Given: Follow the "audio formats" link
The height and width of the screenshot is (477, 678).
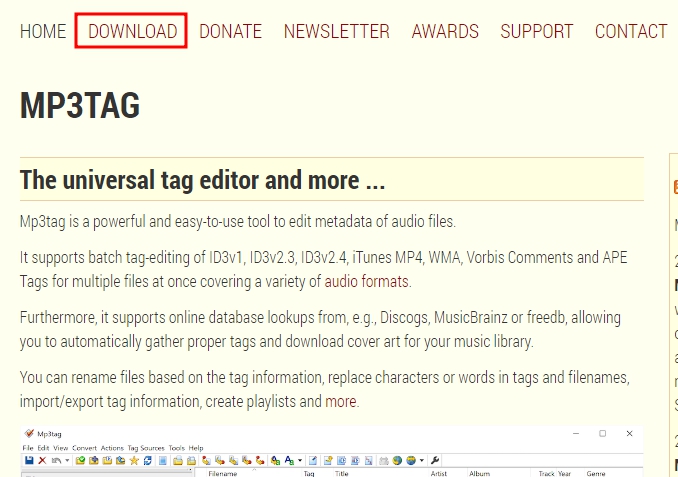Looking at the screenshot, I should [367, 282].
